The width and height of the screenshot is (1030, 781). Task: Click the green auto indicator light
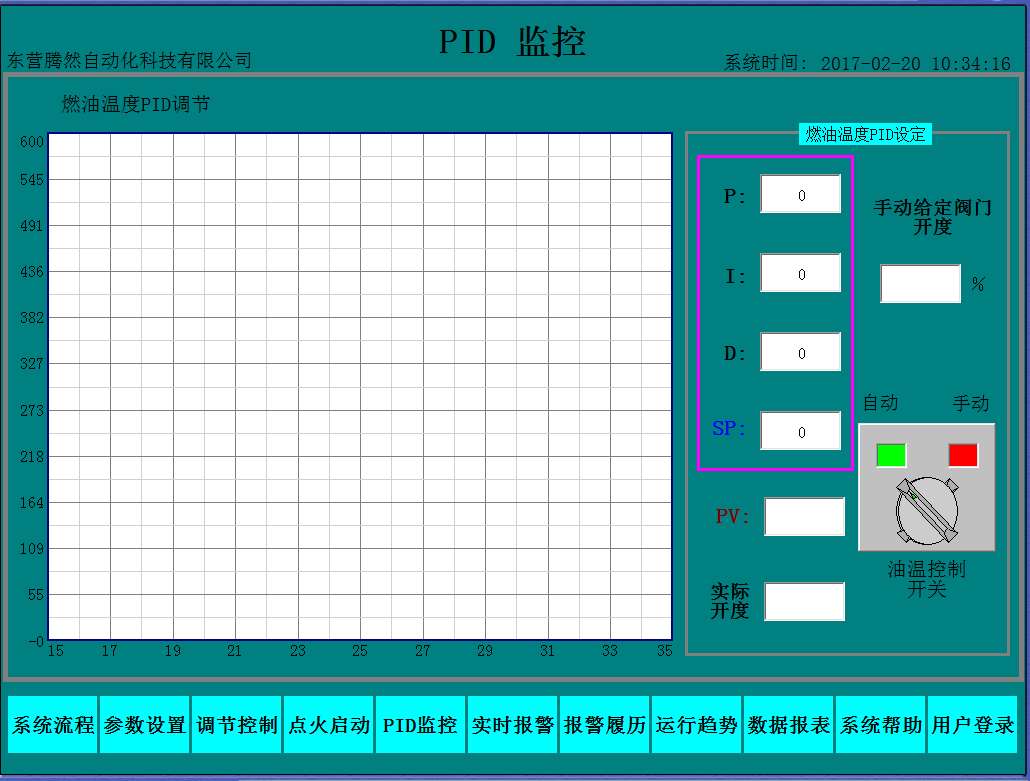point(891,455)
